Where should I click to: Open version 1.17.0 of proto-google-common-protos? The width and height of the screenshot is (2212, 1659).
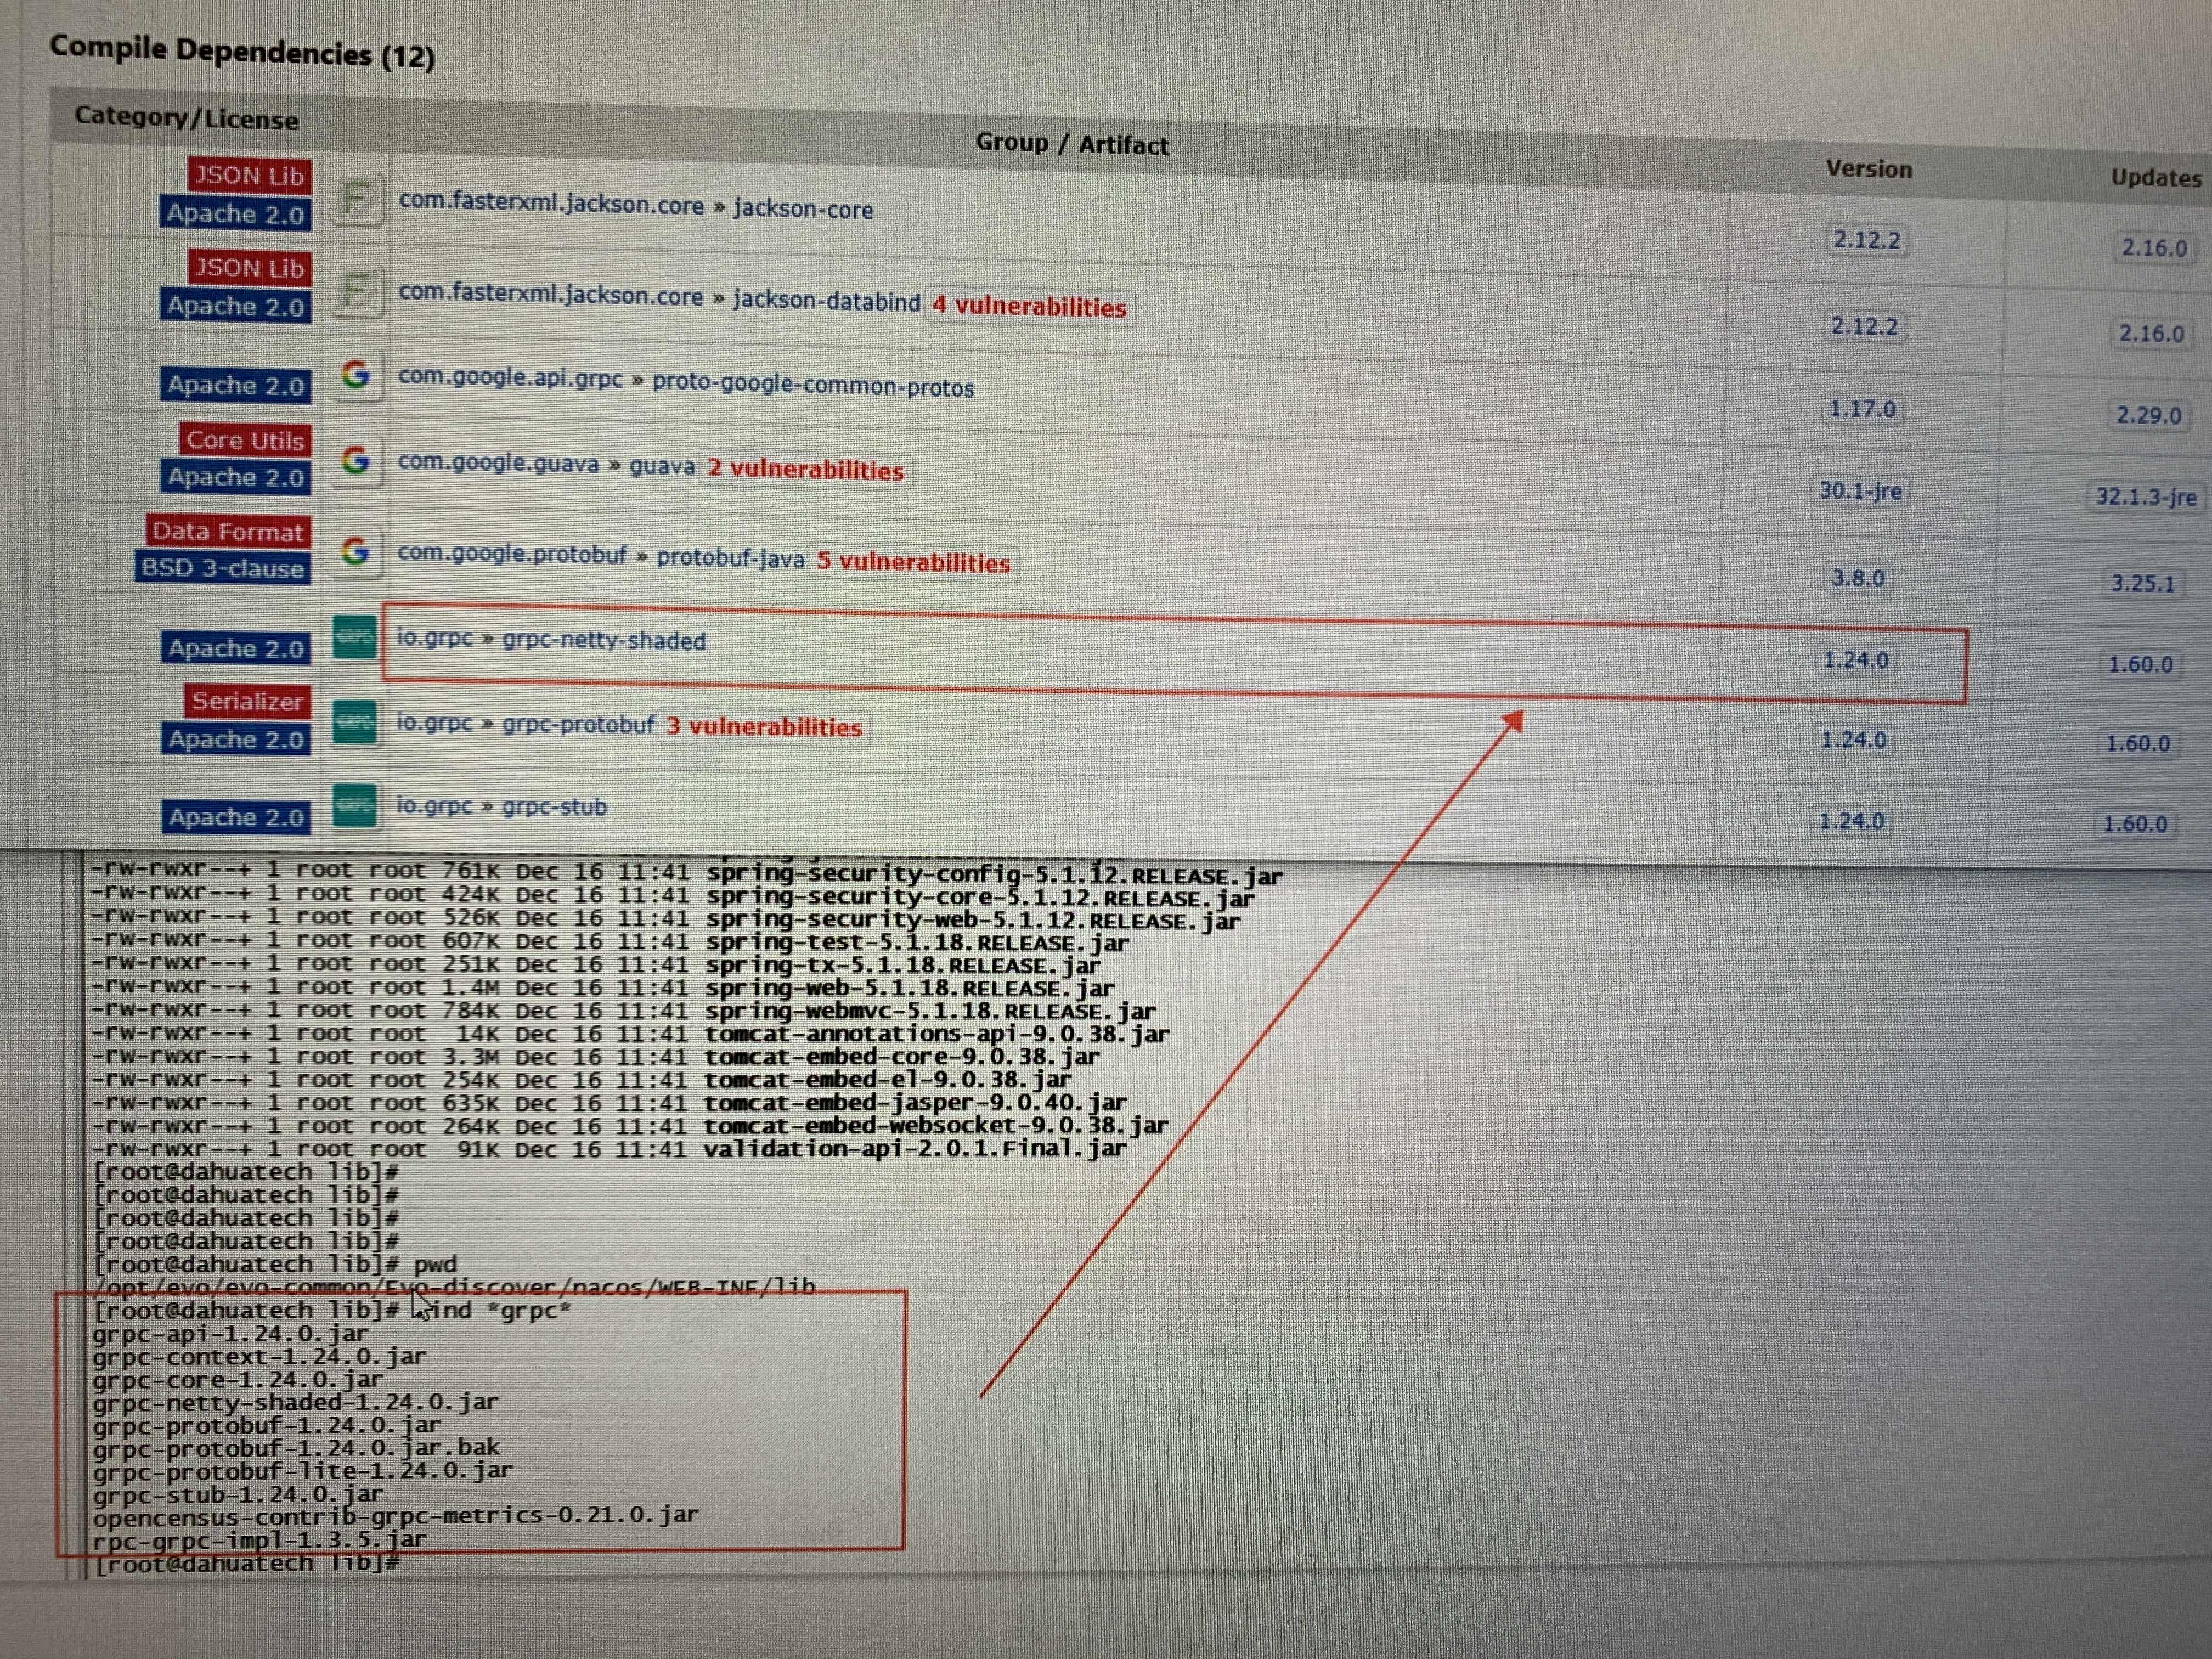coord(1862,409)
